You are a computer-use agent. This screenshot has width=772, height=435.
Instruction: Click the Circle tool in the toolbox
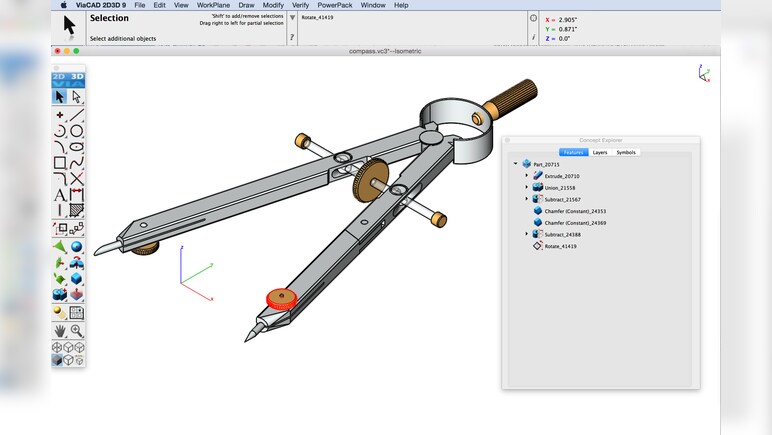76,130
